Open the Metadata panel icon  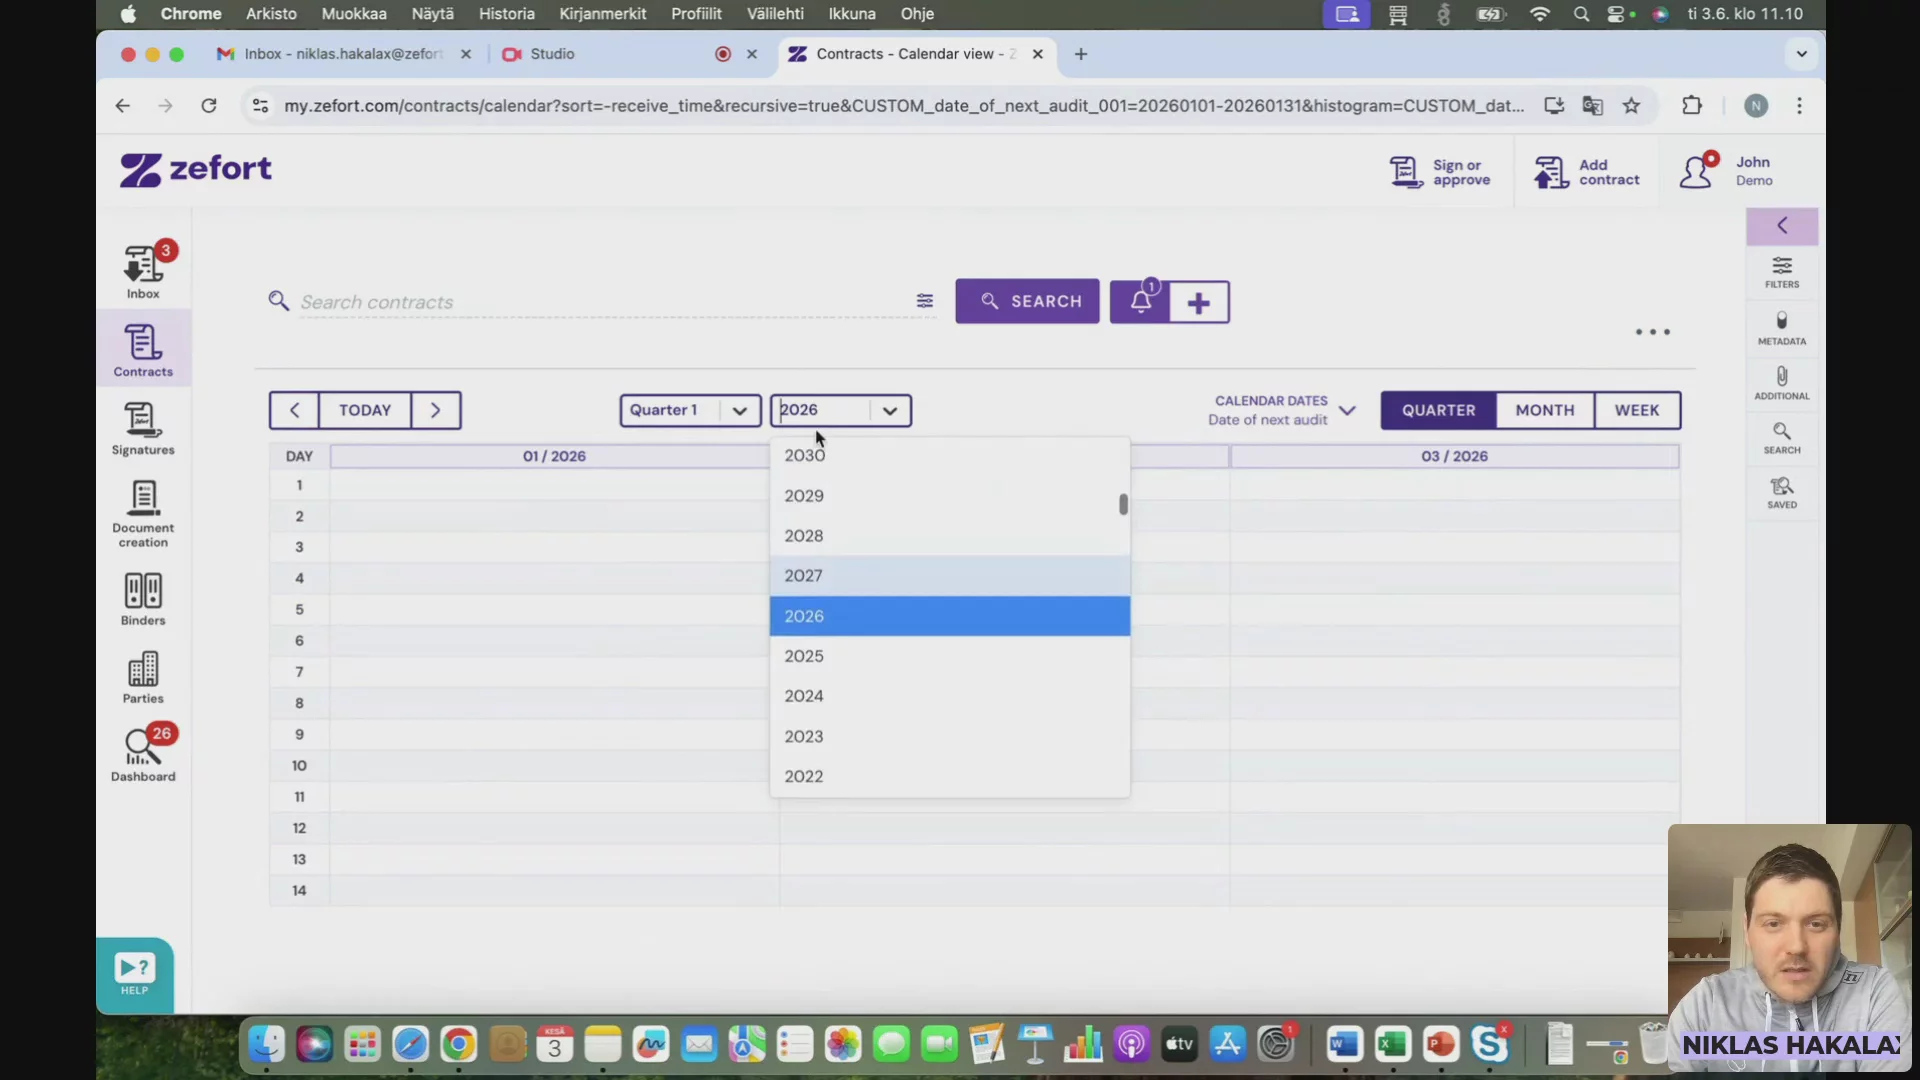click(1782, 328)
